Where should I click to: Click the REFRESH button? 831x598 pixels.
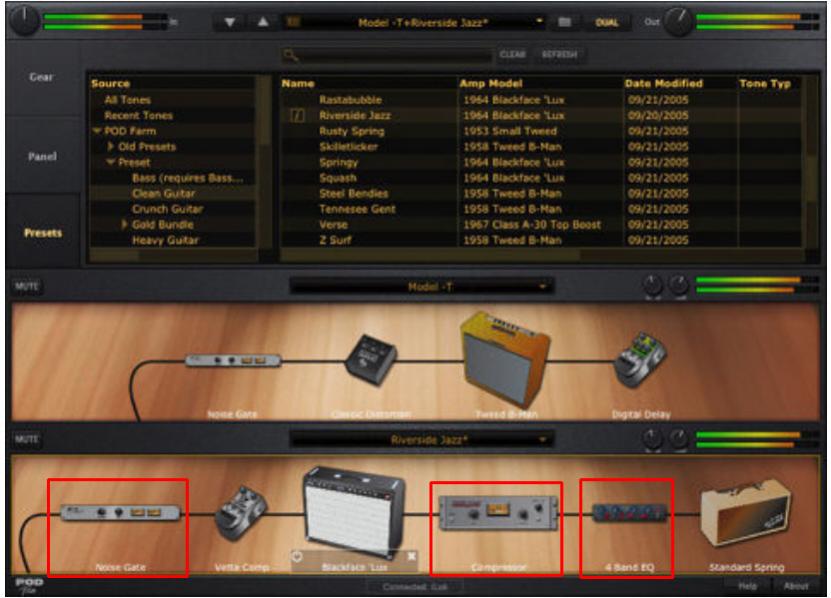pyautogui.click(x=559, y=54)
